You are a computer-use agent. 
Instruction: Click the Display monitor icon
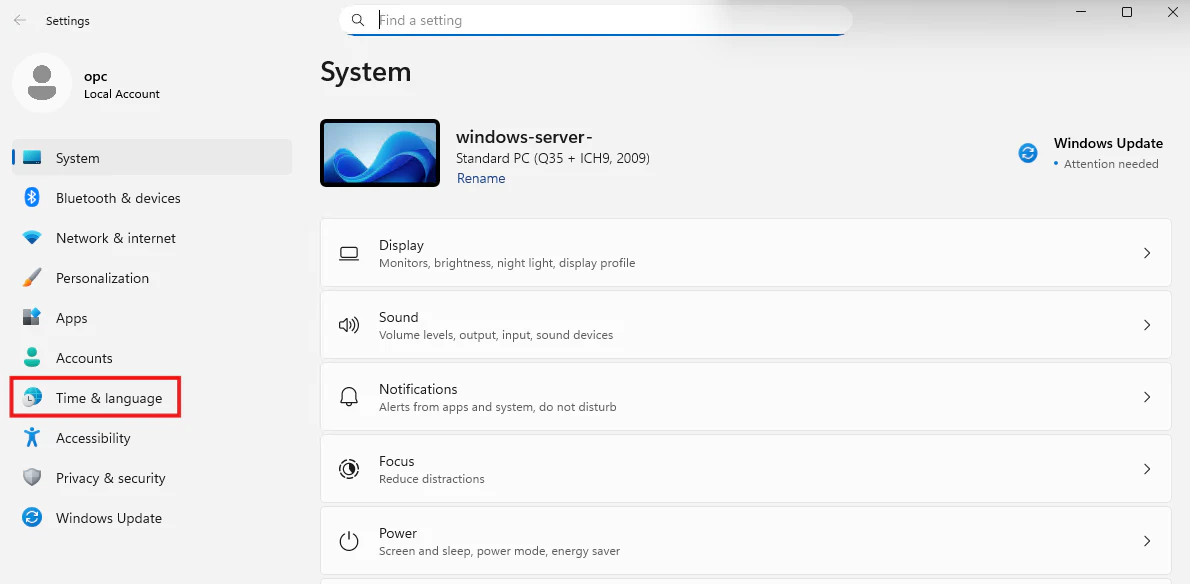349,253
